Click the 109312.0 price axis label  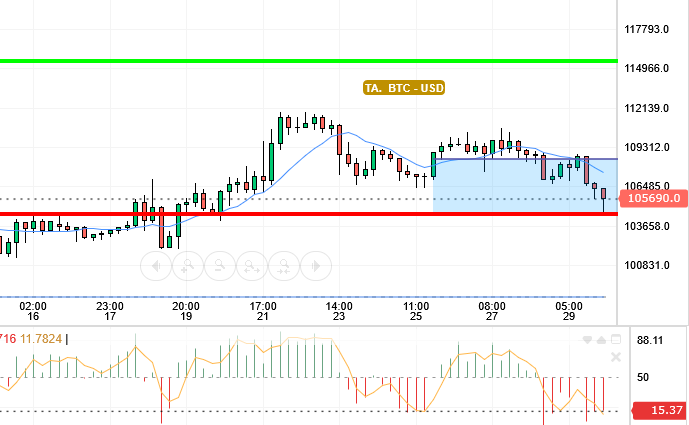tap(646, 147)
